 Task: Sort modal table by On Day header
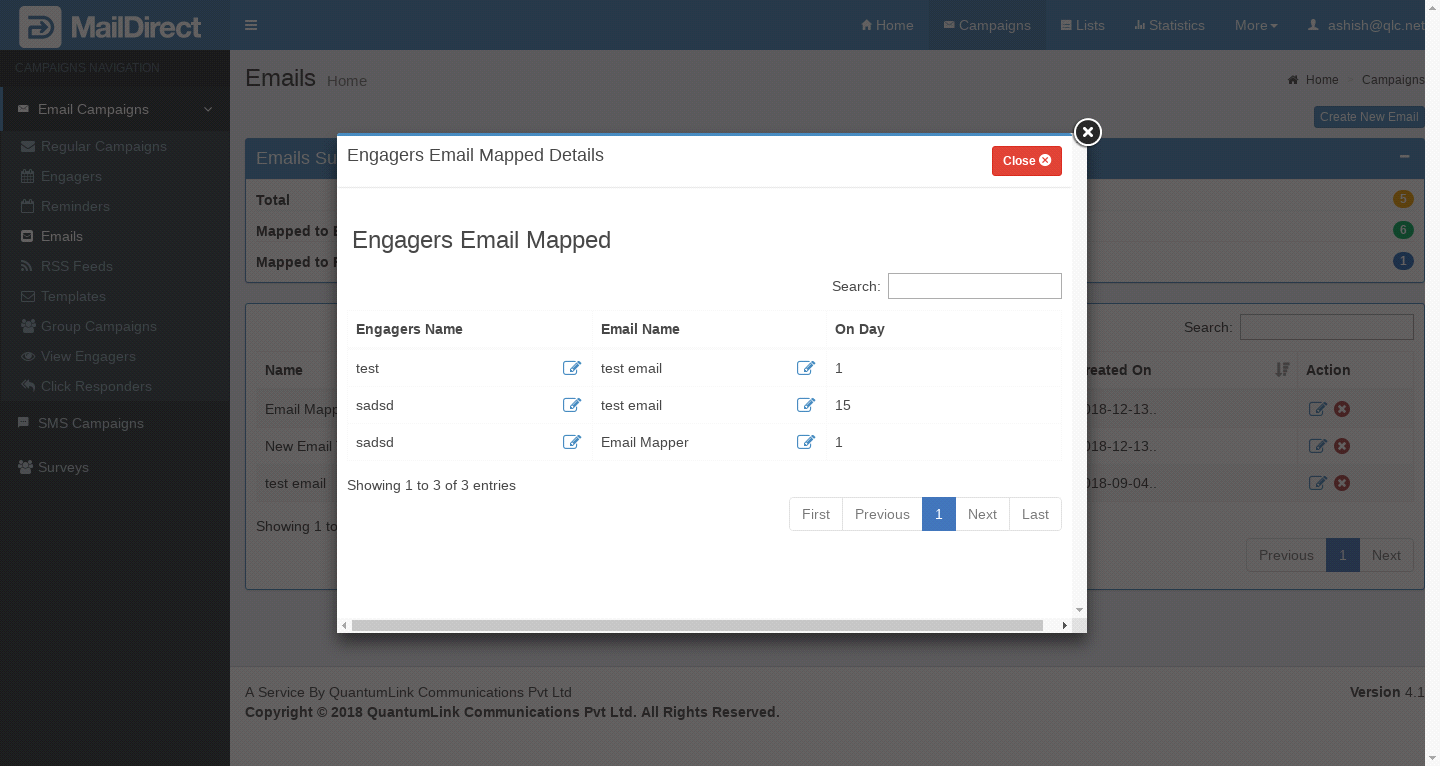[860, 329]
